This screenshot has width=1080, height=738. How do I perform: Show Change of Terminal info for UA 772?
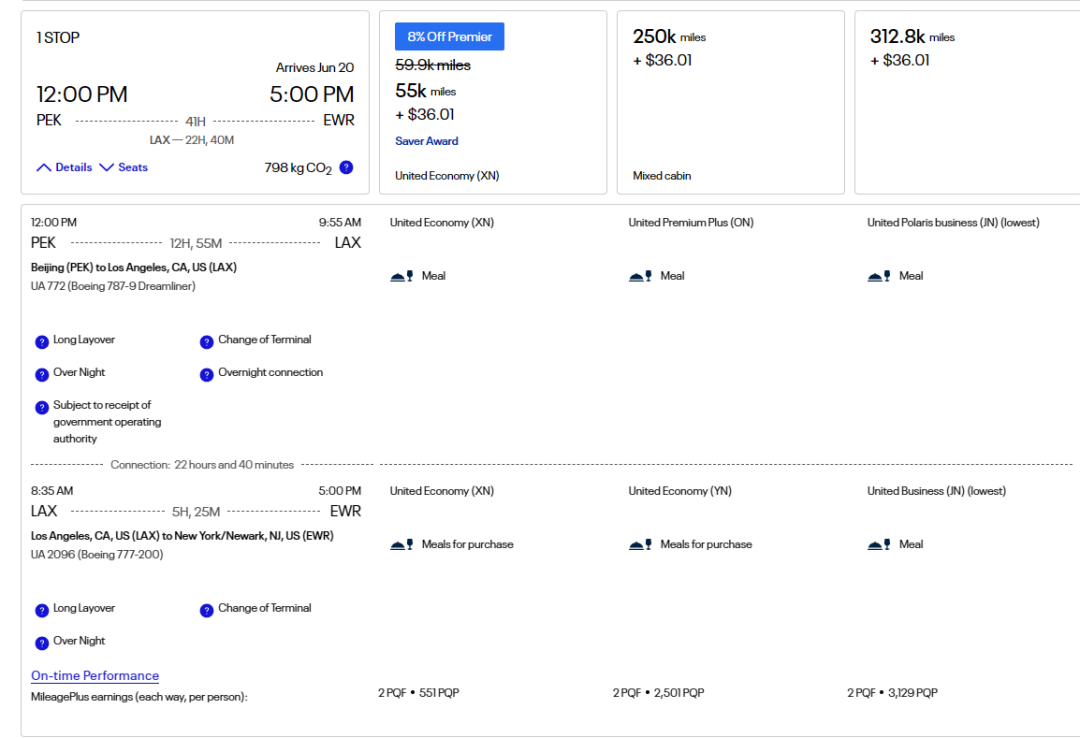pyautogui.click(x=207, y=342)
